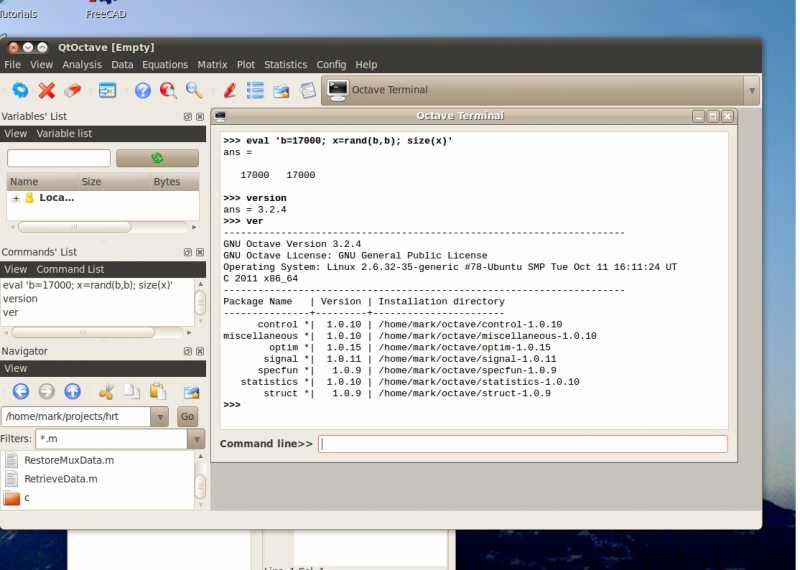Image resolution: width=800 pixels, height=570 pixels.
Task: Select the ver entry in Commands' List
Action: click(x=11, y=312)
